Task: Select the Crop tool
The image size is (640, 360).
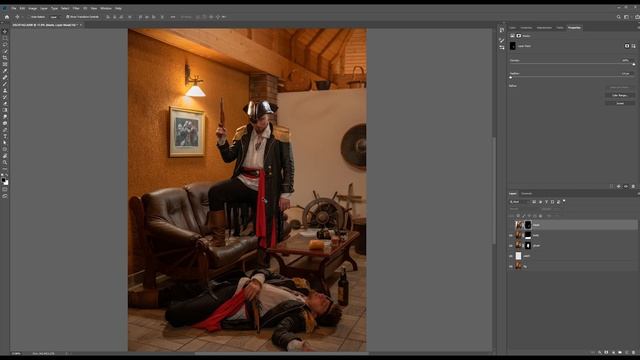Action: click(5, 58)
